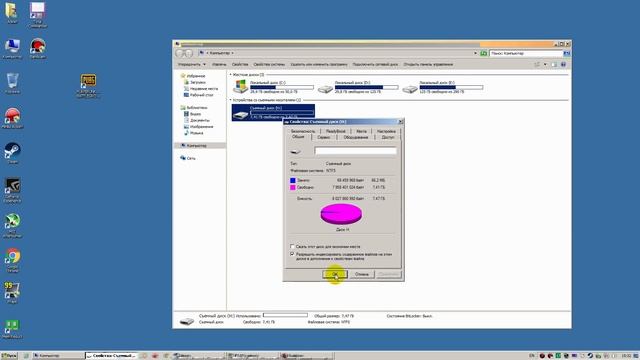The image size is (640, 360).
Task: Open the Упорядочить dropdown menu
Action: [x=191, y=64]
